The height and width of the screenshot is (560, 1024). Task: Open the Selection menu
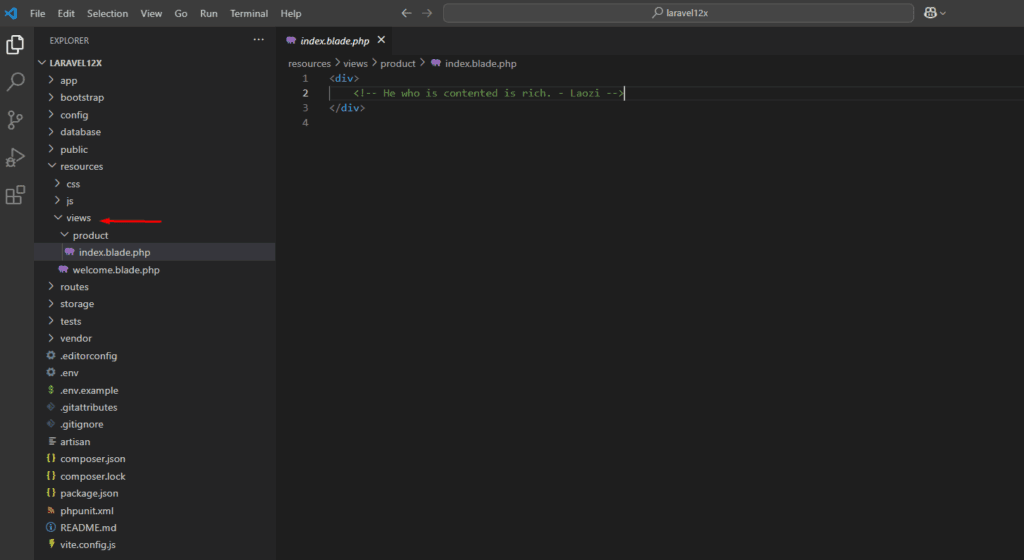click(107, 13)
